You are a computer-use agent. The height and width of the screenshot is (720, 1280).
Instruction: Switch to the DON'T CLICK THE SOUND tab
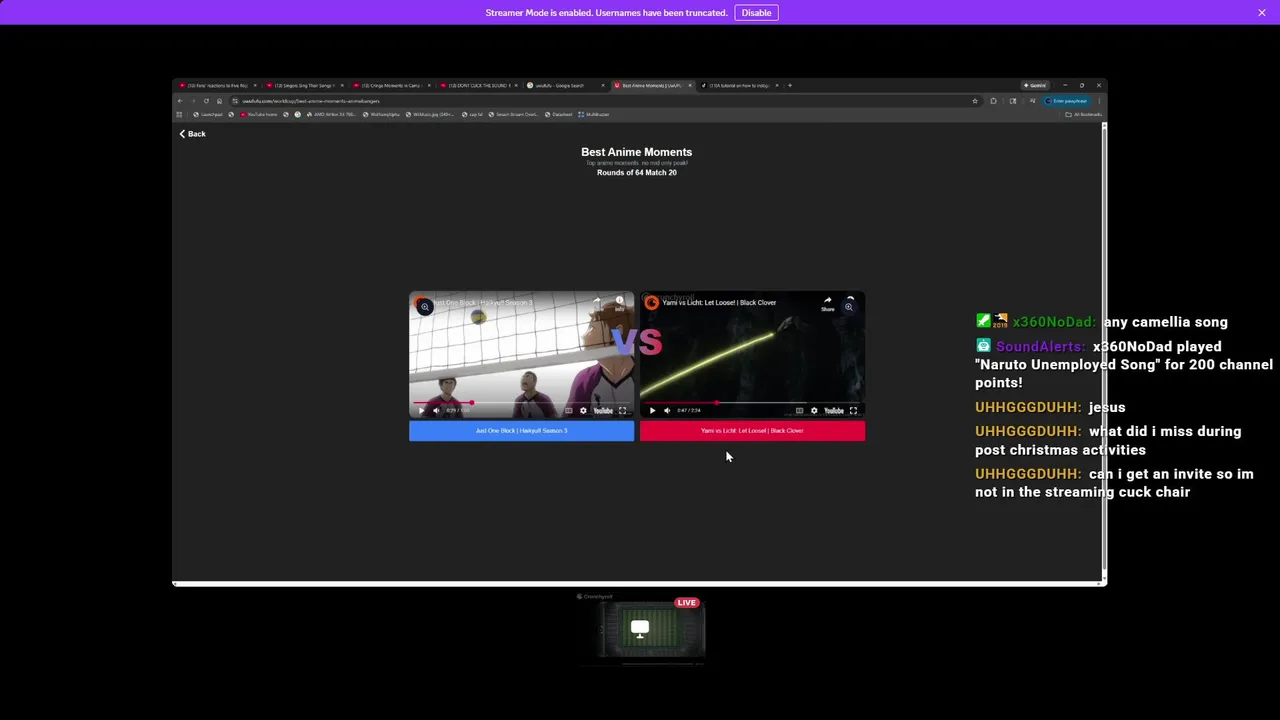coord(479,85)
